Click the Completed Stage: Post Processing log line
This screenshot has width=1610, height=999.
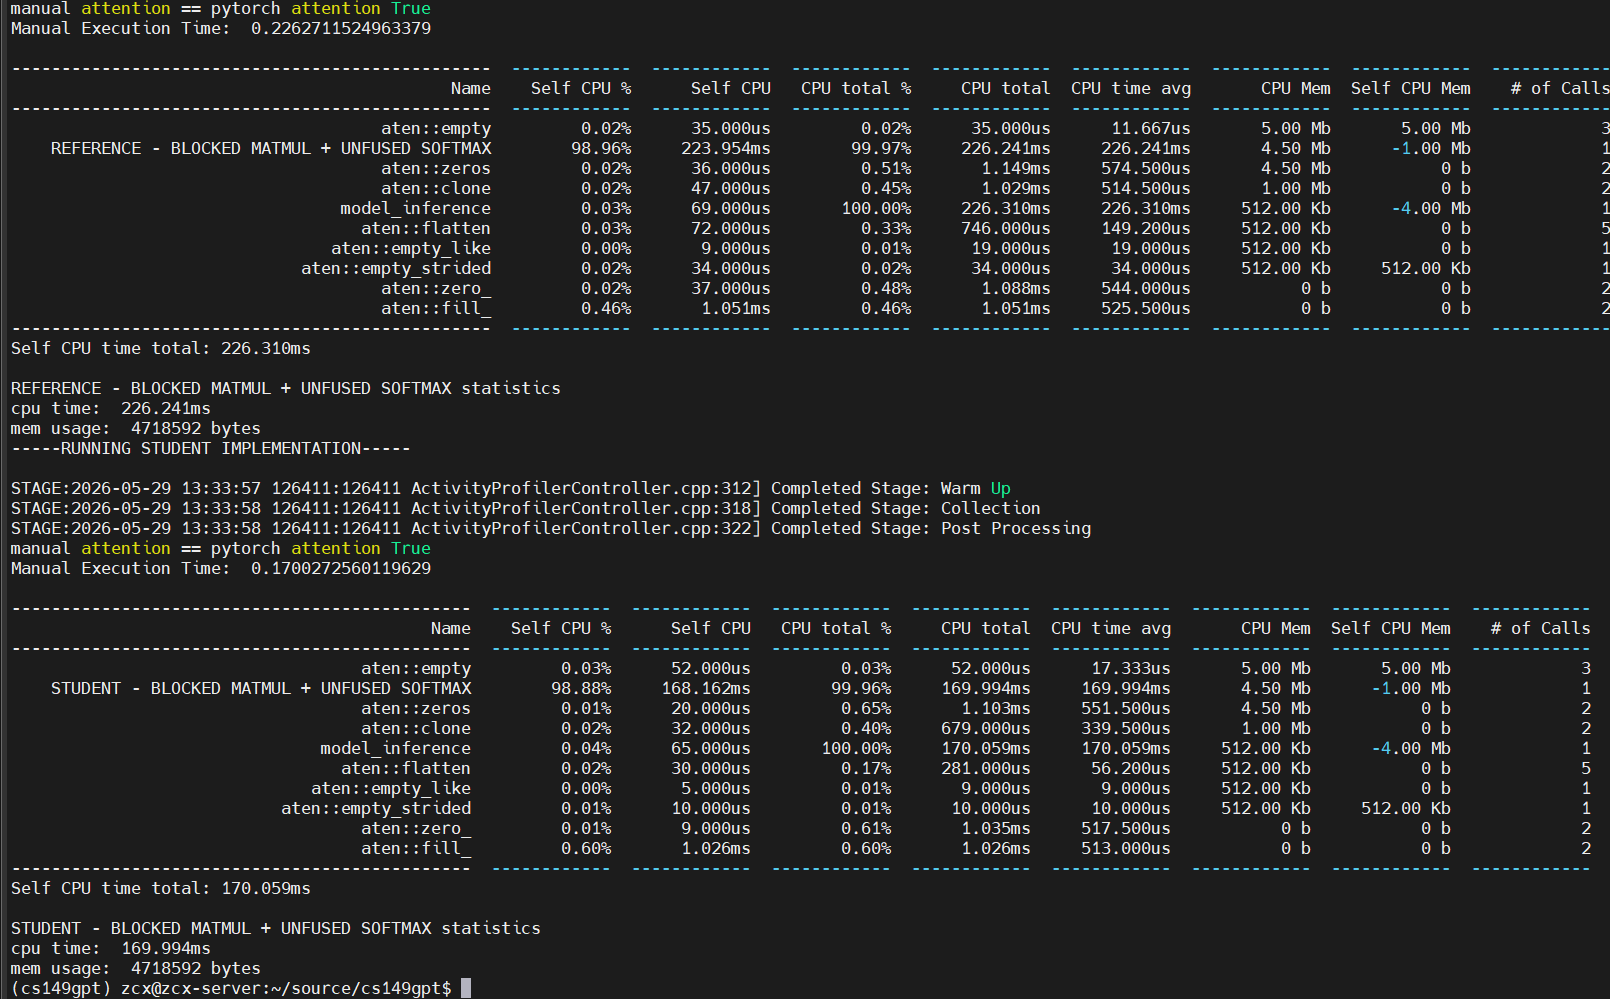click(551, 528)
